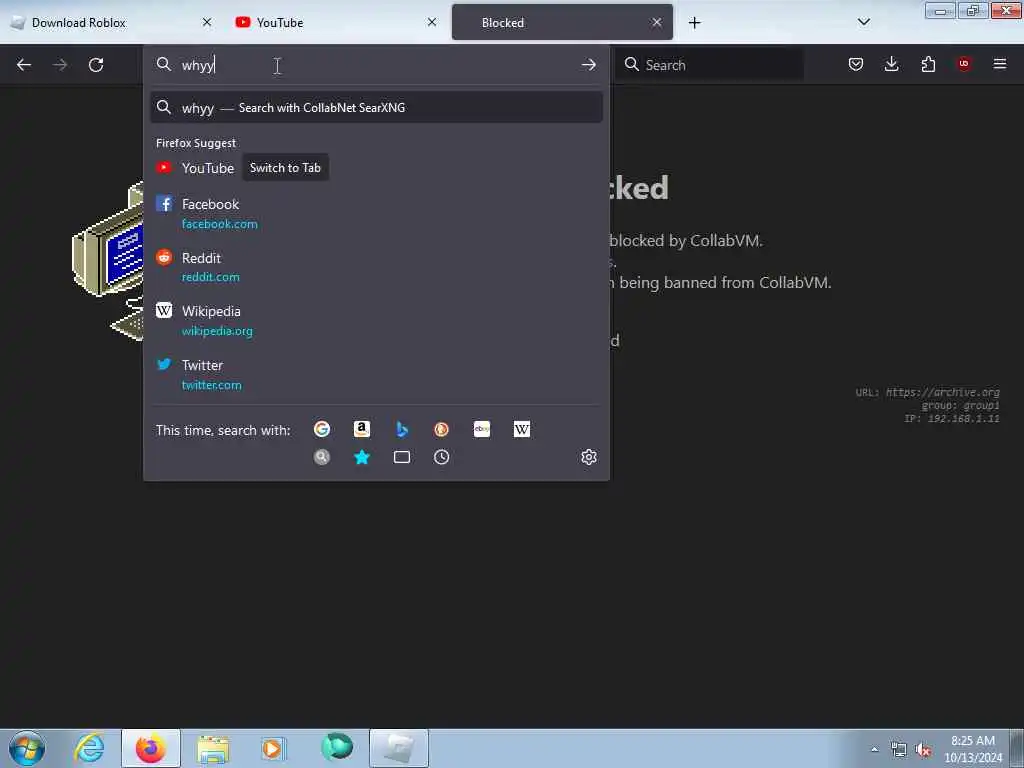1024x768 pixels.
Task: Switch to the YouTube tab
Action: pyautogui.click(x=336, y=22)
